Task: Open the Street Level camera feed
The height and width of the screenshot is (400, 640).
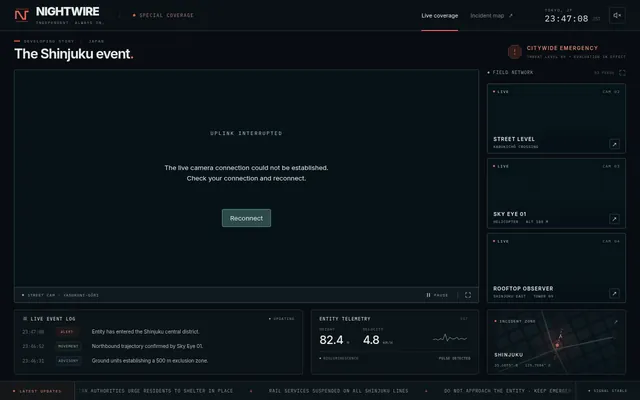Action: (614, 144)
